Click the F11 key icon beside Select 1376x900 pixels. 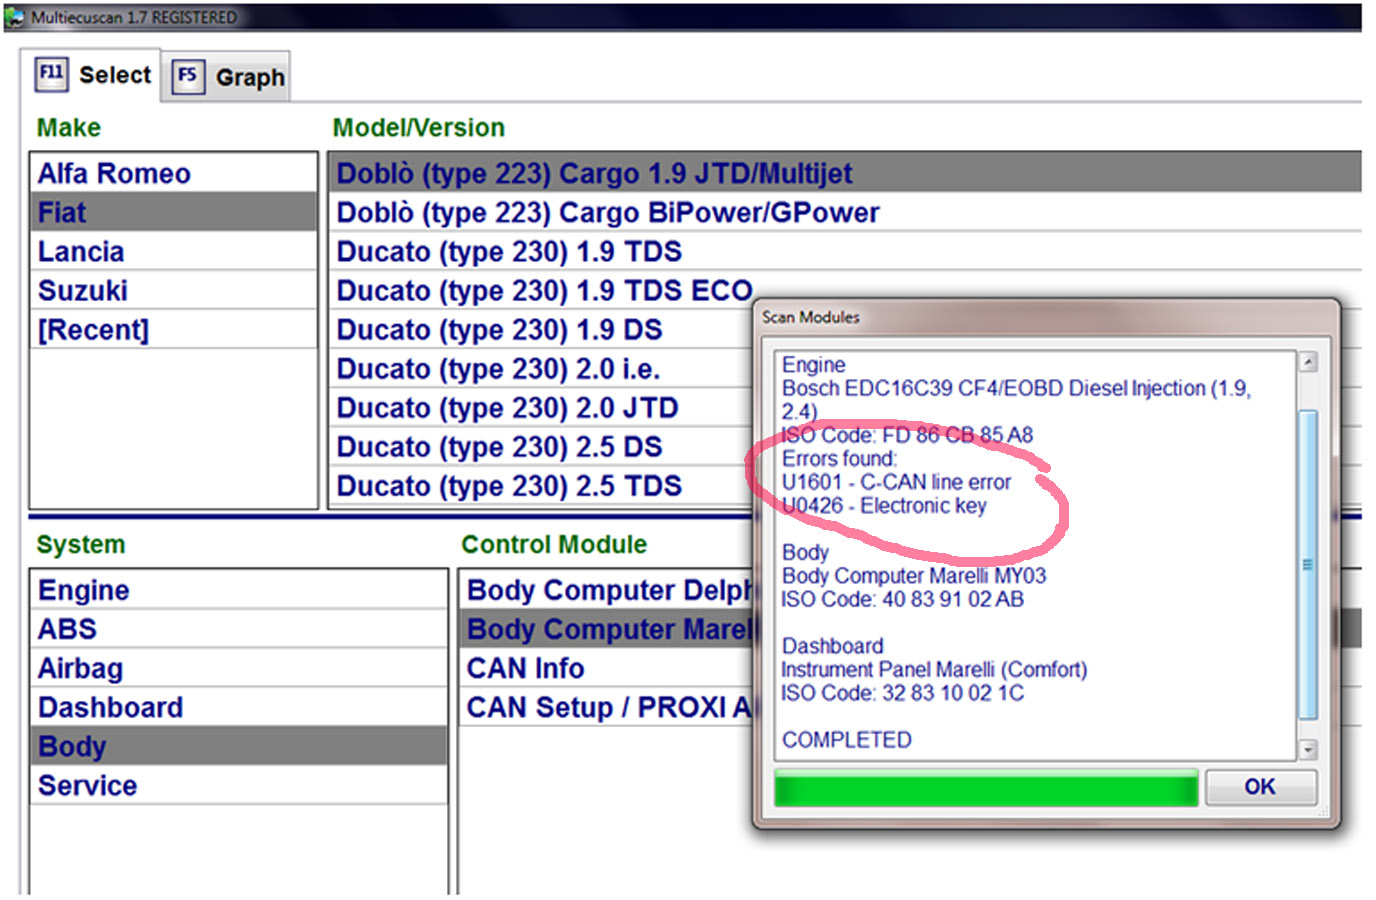(51, 74)
